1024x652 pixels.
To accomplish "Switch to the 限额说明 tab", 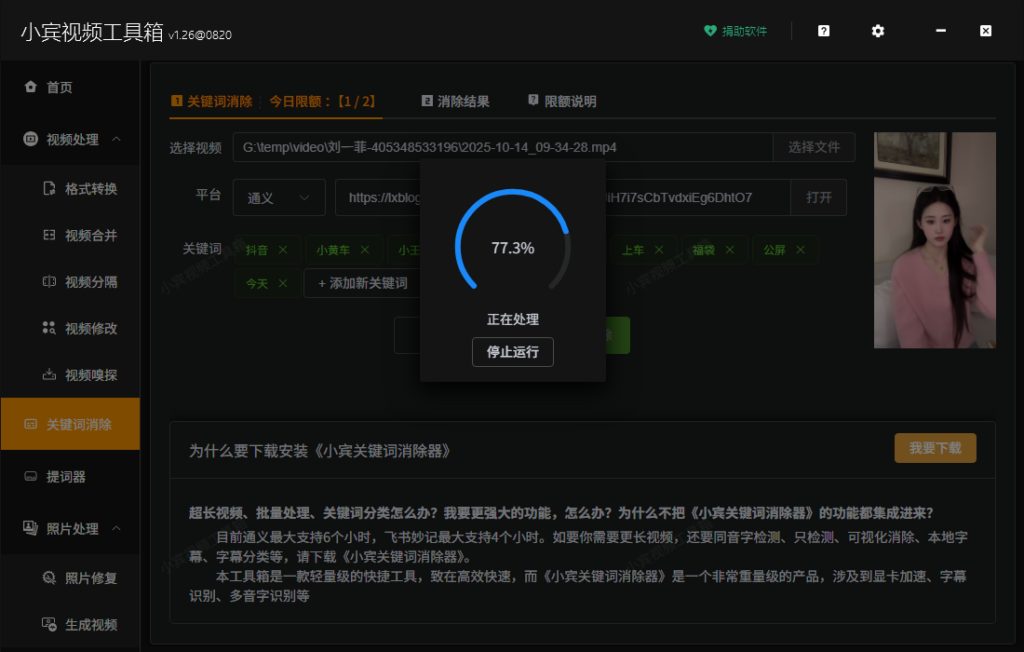I will pyautogui.click(x=562, y=101).
